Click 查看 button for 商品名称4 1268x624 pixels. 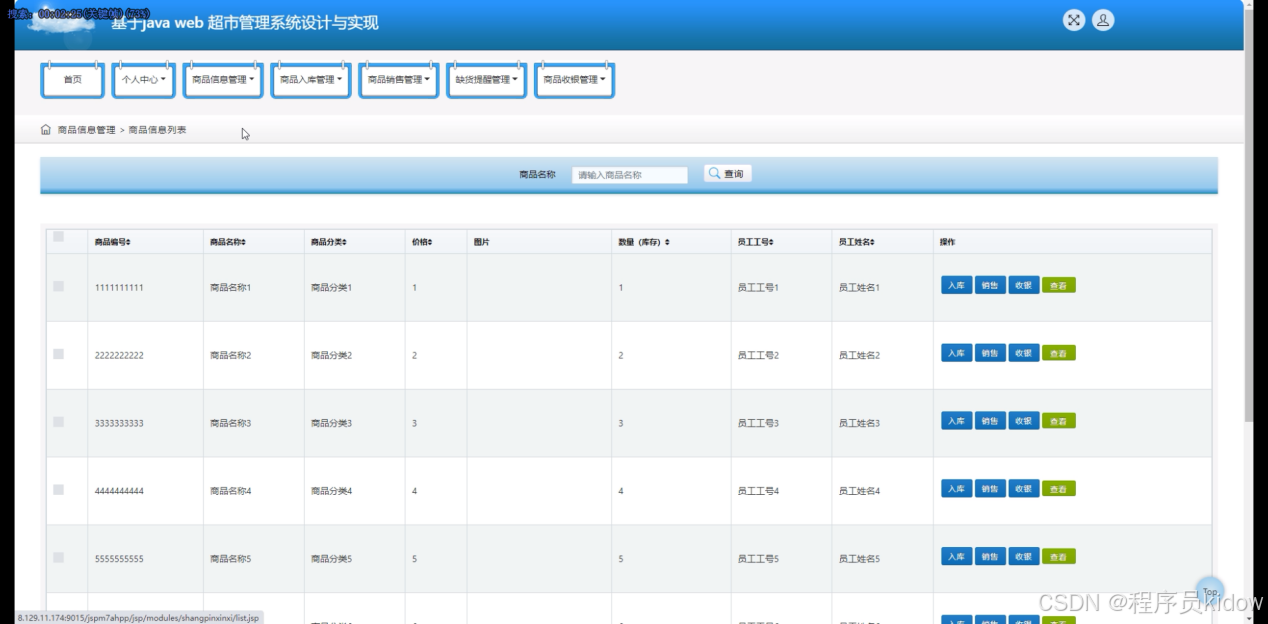tap(1059, 489)
